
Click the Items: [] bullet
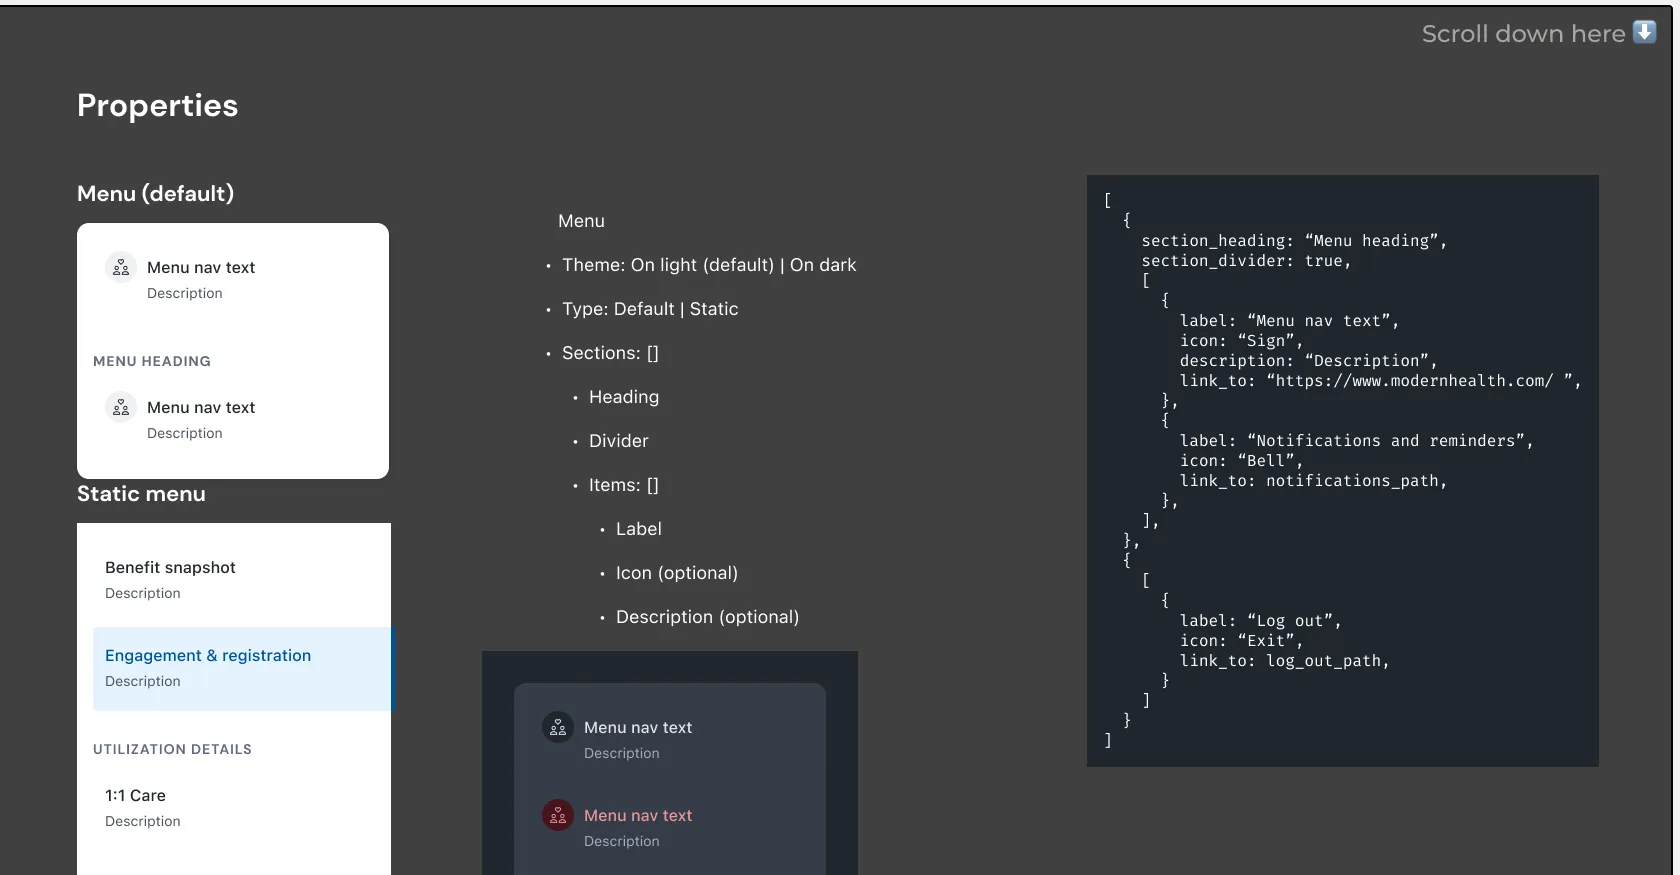[624, 485]
